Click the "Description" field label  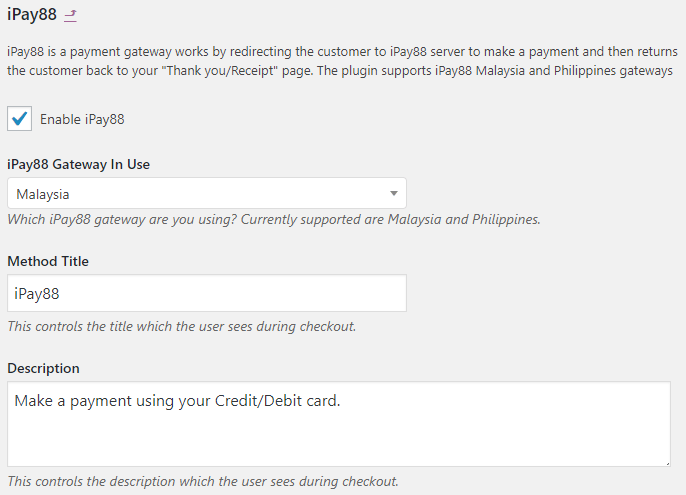43,368
